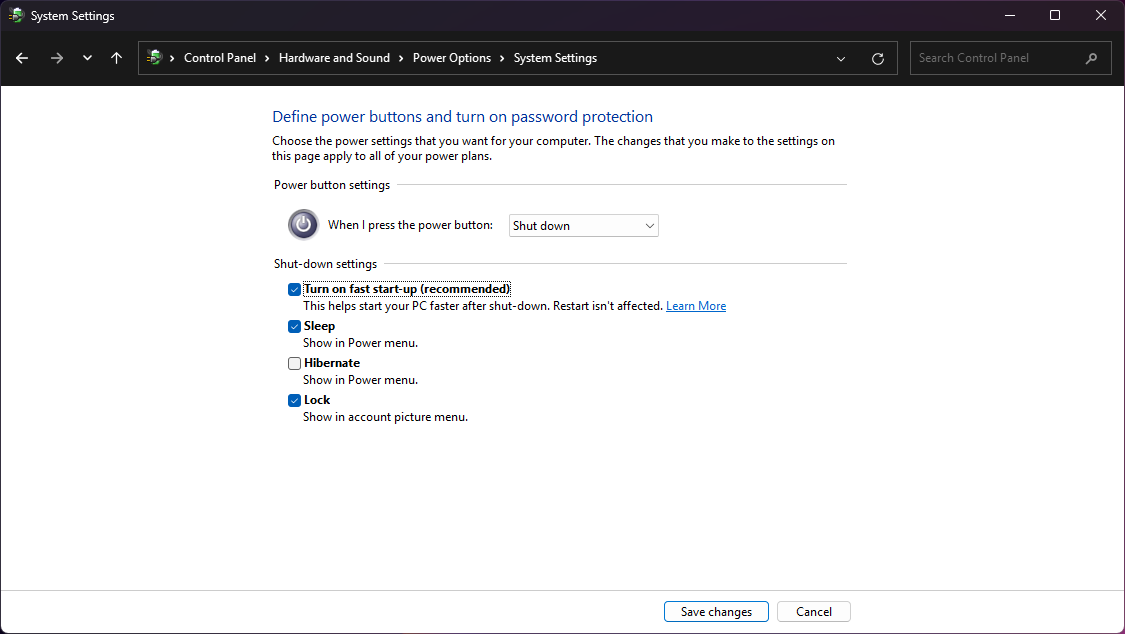The height and width of the screenshot is (634, 1125).
Task: Navigate to Control Panel via breadcrumb
Action: click(x=220, y=58)
